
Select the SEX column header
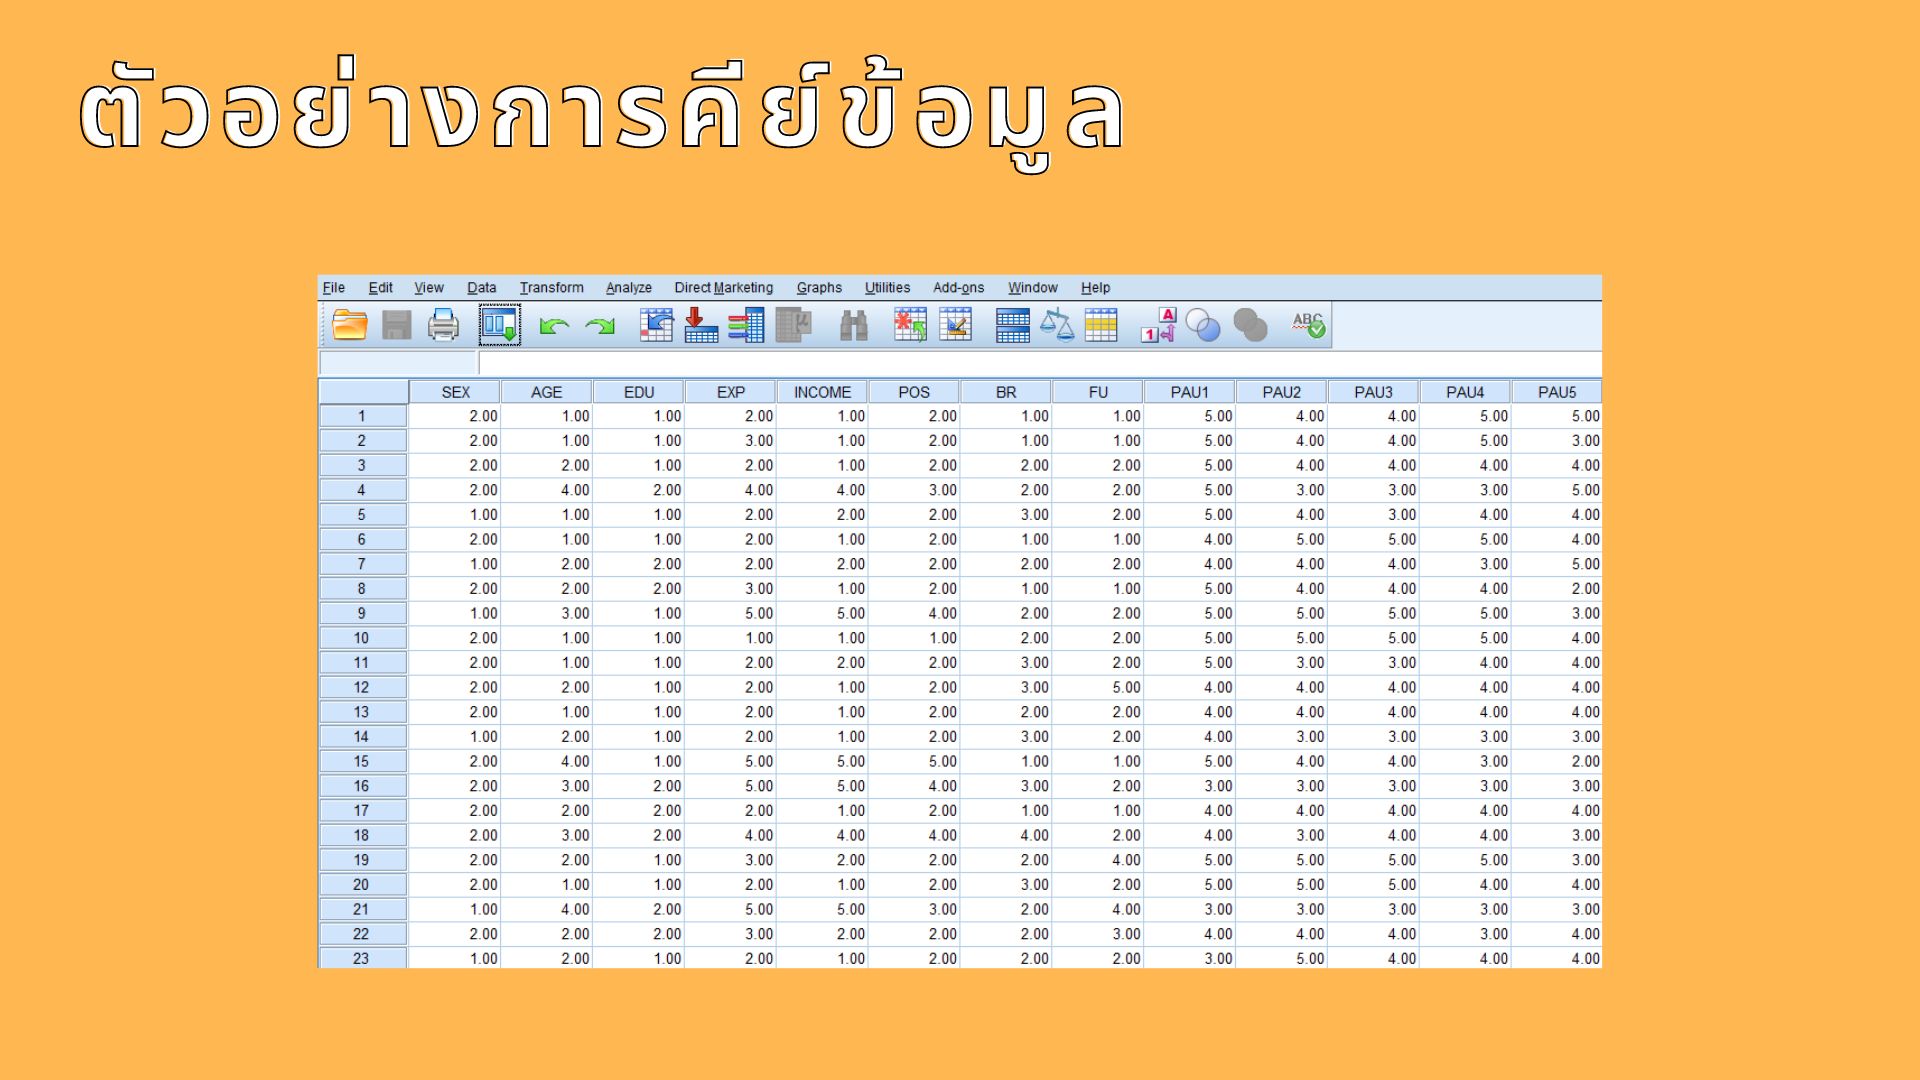455,392
